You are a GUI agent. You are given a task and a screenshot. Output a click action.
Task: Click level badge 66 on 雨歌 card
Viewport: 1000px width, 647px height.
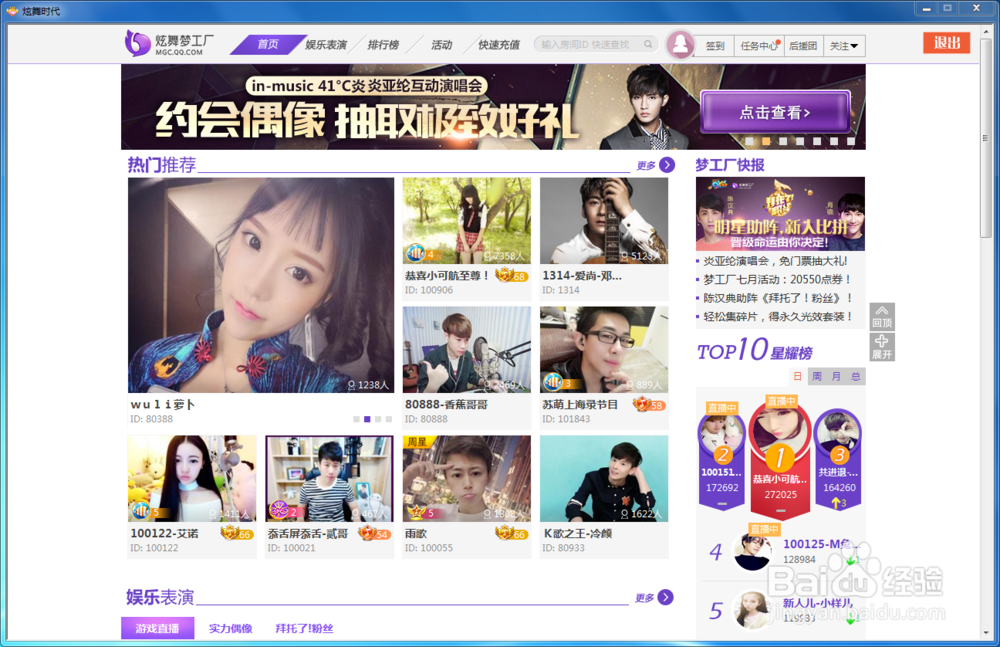click(511, 533)
